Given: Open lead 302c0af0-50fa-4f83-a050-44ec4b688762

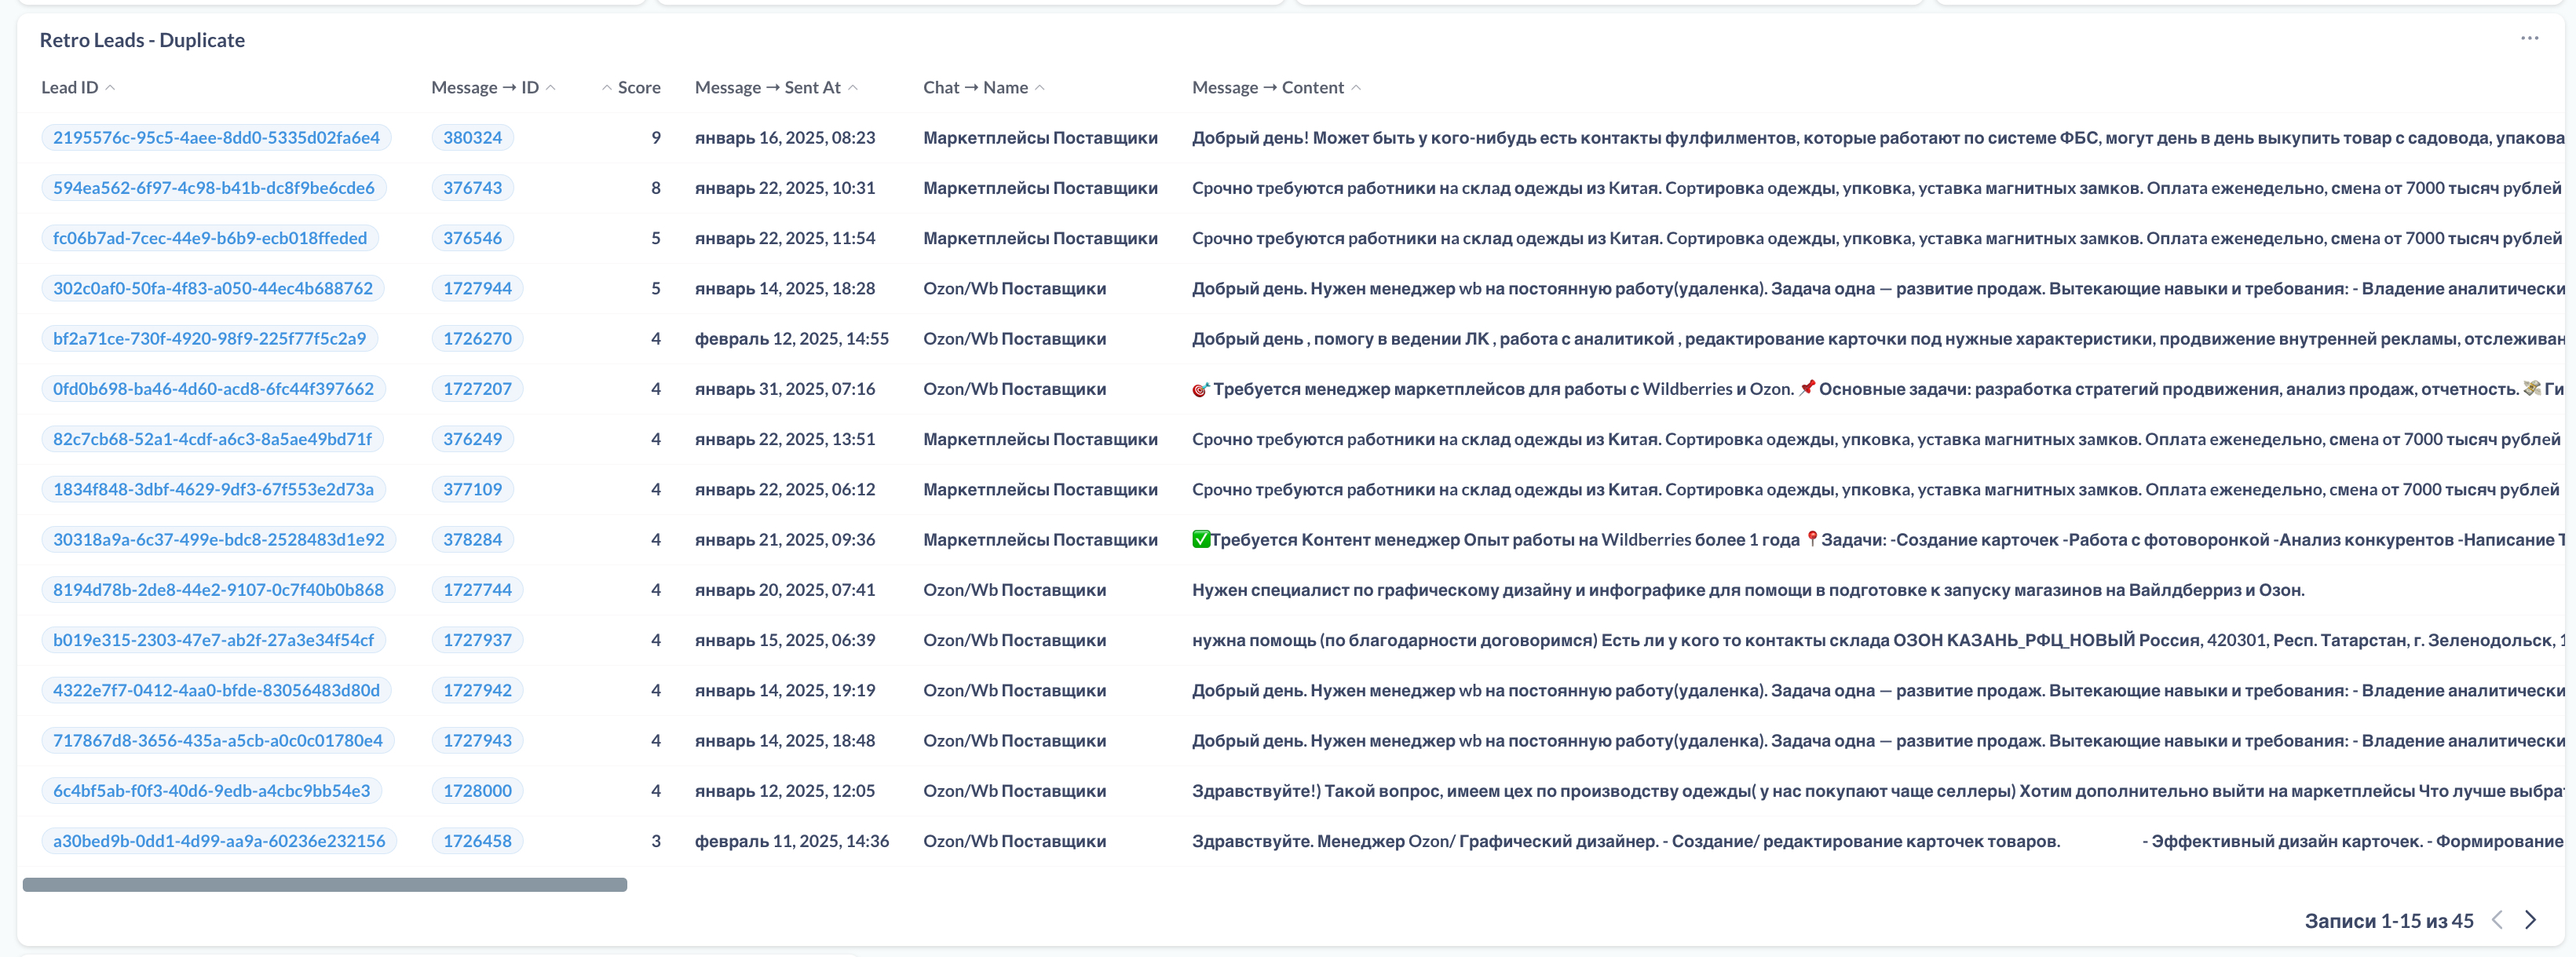Looking at the screenshot, I should pos(212,288).
